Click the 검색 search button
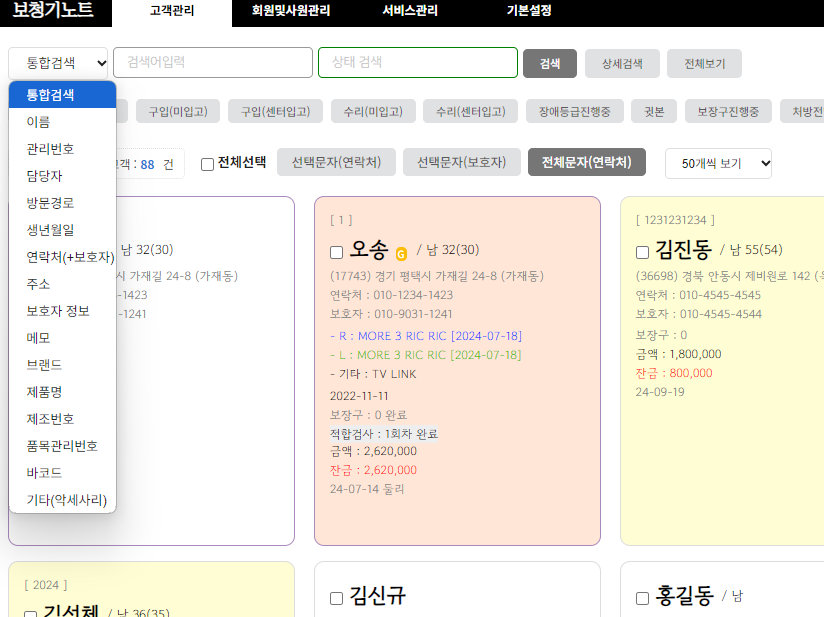Image resolution: width=824 pixels, height=617 pixels. (549, 62)
